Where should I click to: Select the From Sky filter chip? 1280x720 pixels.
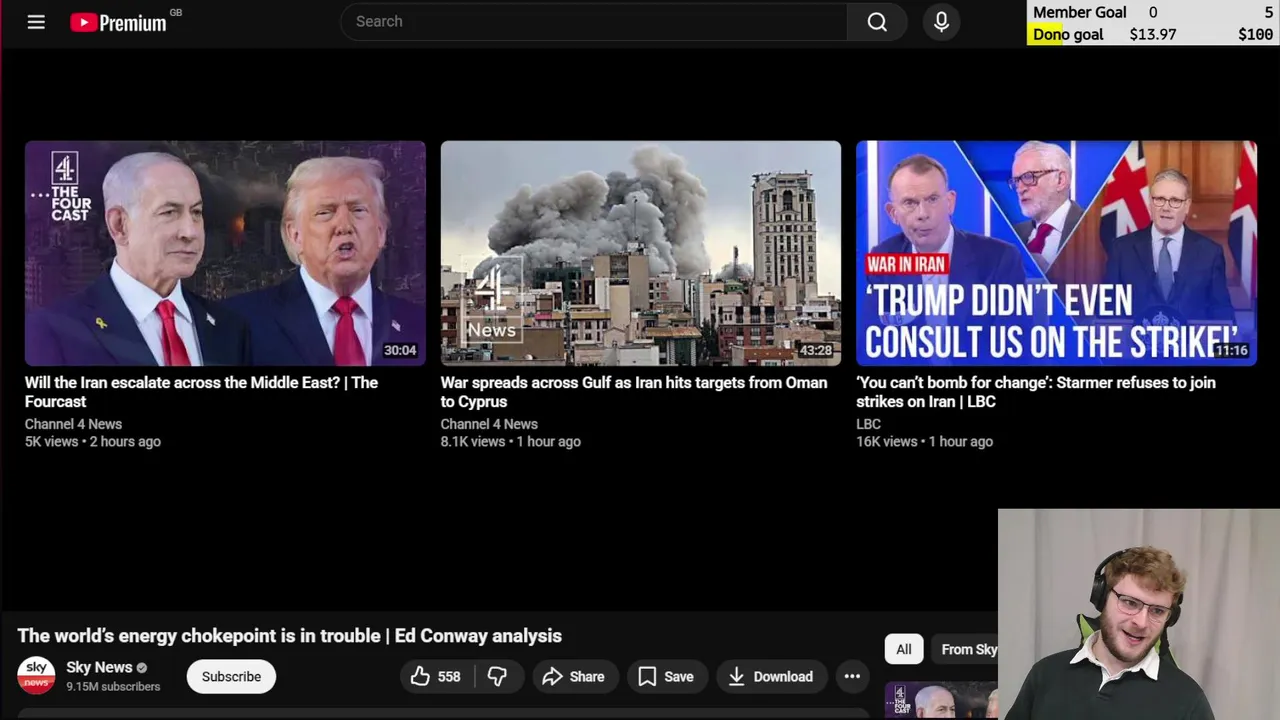[964, 649]
